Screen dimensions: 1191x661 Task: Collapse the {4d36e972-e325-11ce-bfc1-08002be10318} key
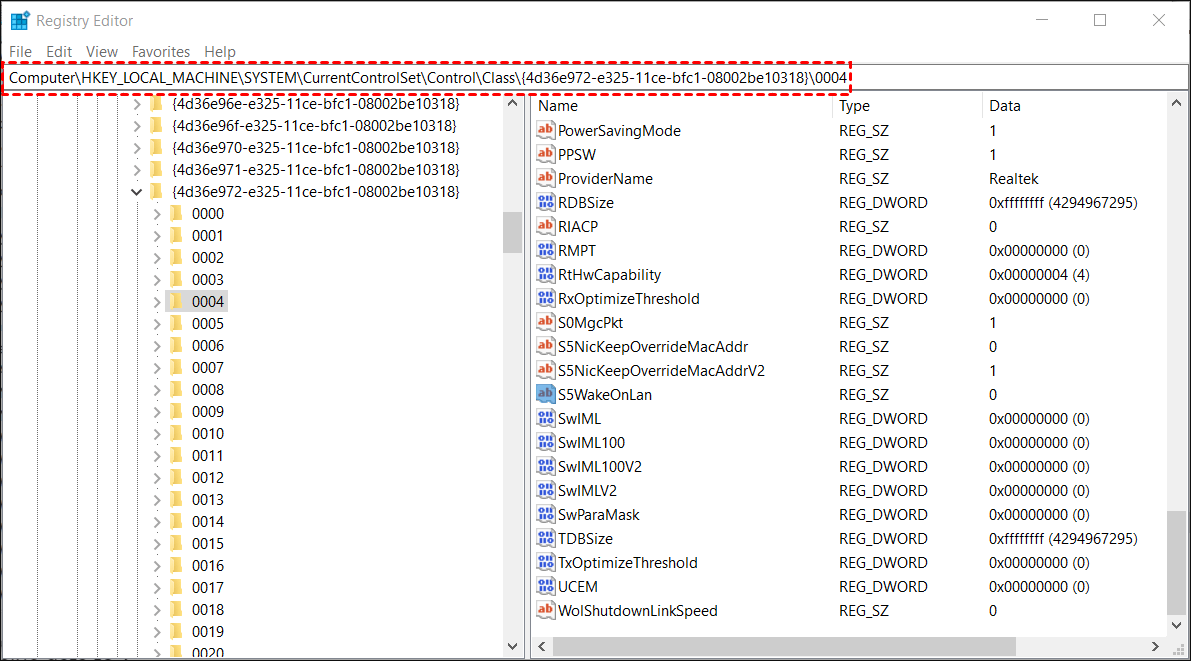tap(136, 191)
